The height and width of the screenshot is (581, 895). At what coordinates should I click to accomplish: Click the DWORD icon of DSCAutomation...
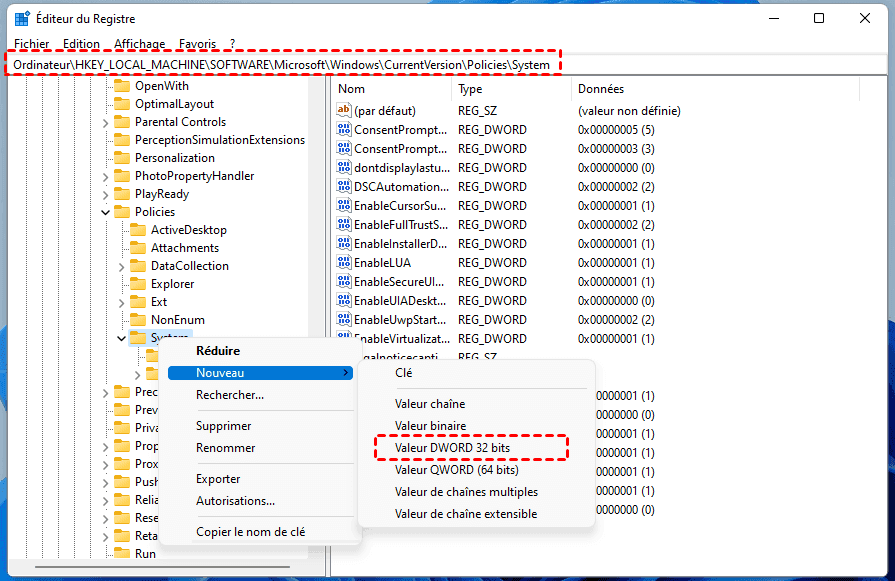[x=344, y=186]
